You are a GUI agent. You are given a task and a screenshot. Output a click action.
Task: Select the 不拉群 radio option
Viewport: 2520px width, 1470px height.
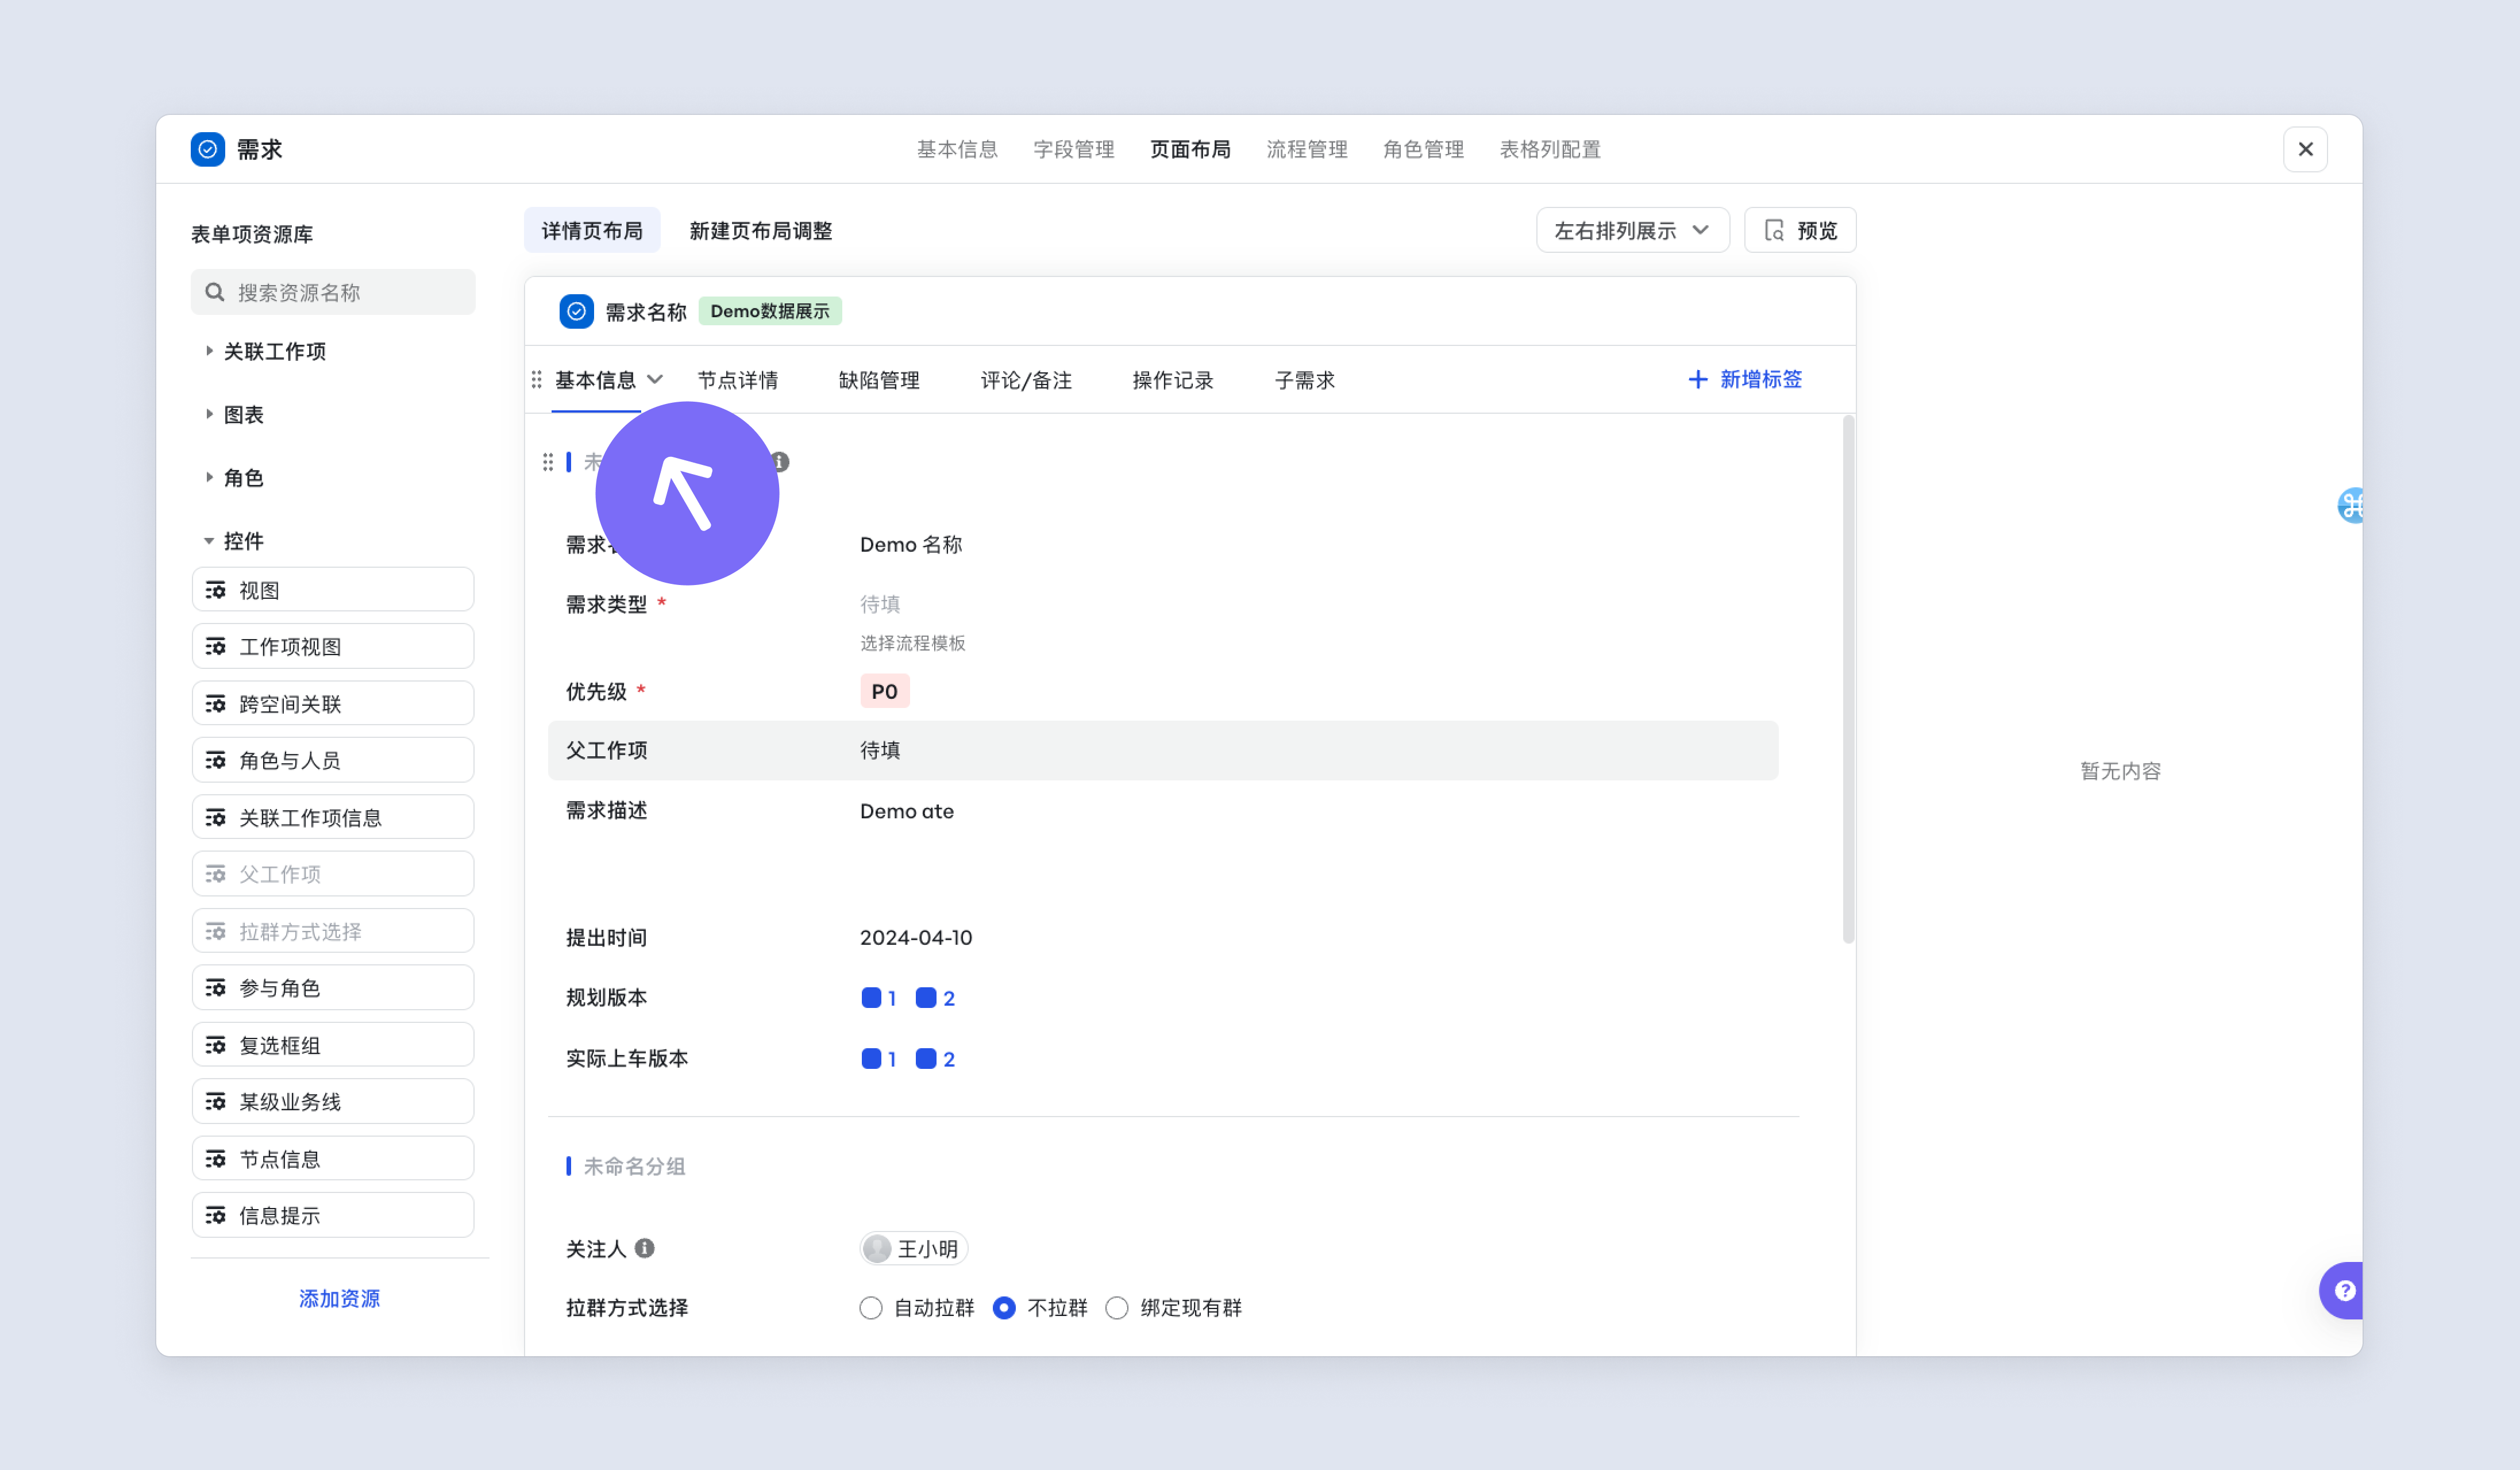pos(1004,1307)
